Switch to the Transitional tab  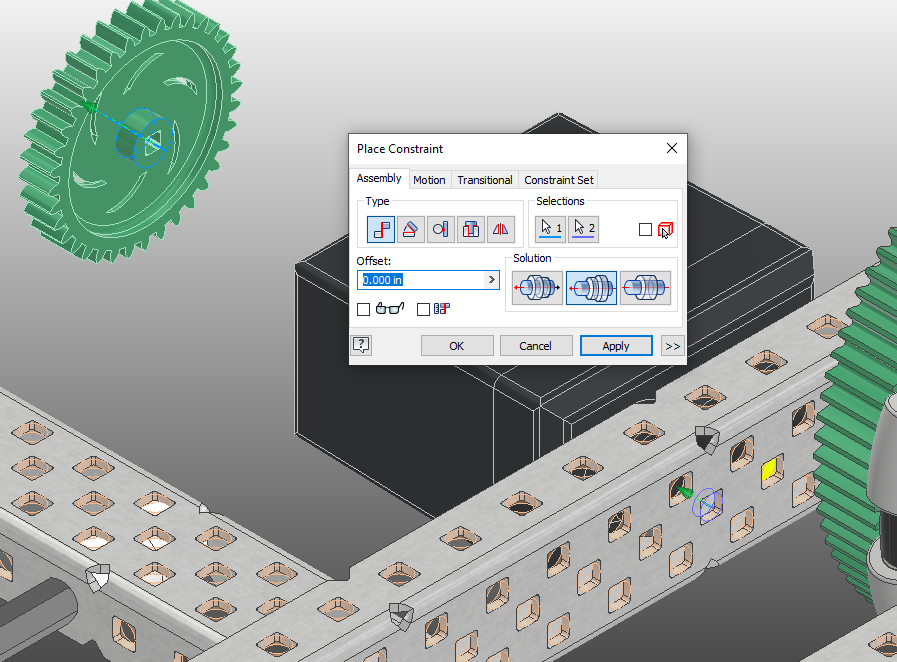[x=485, y=180]
